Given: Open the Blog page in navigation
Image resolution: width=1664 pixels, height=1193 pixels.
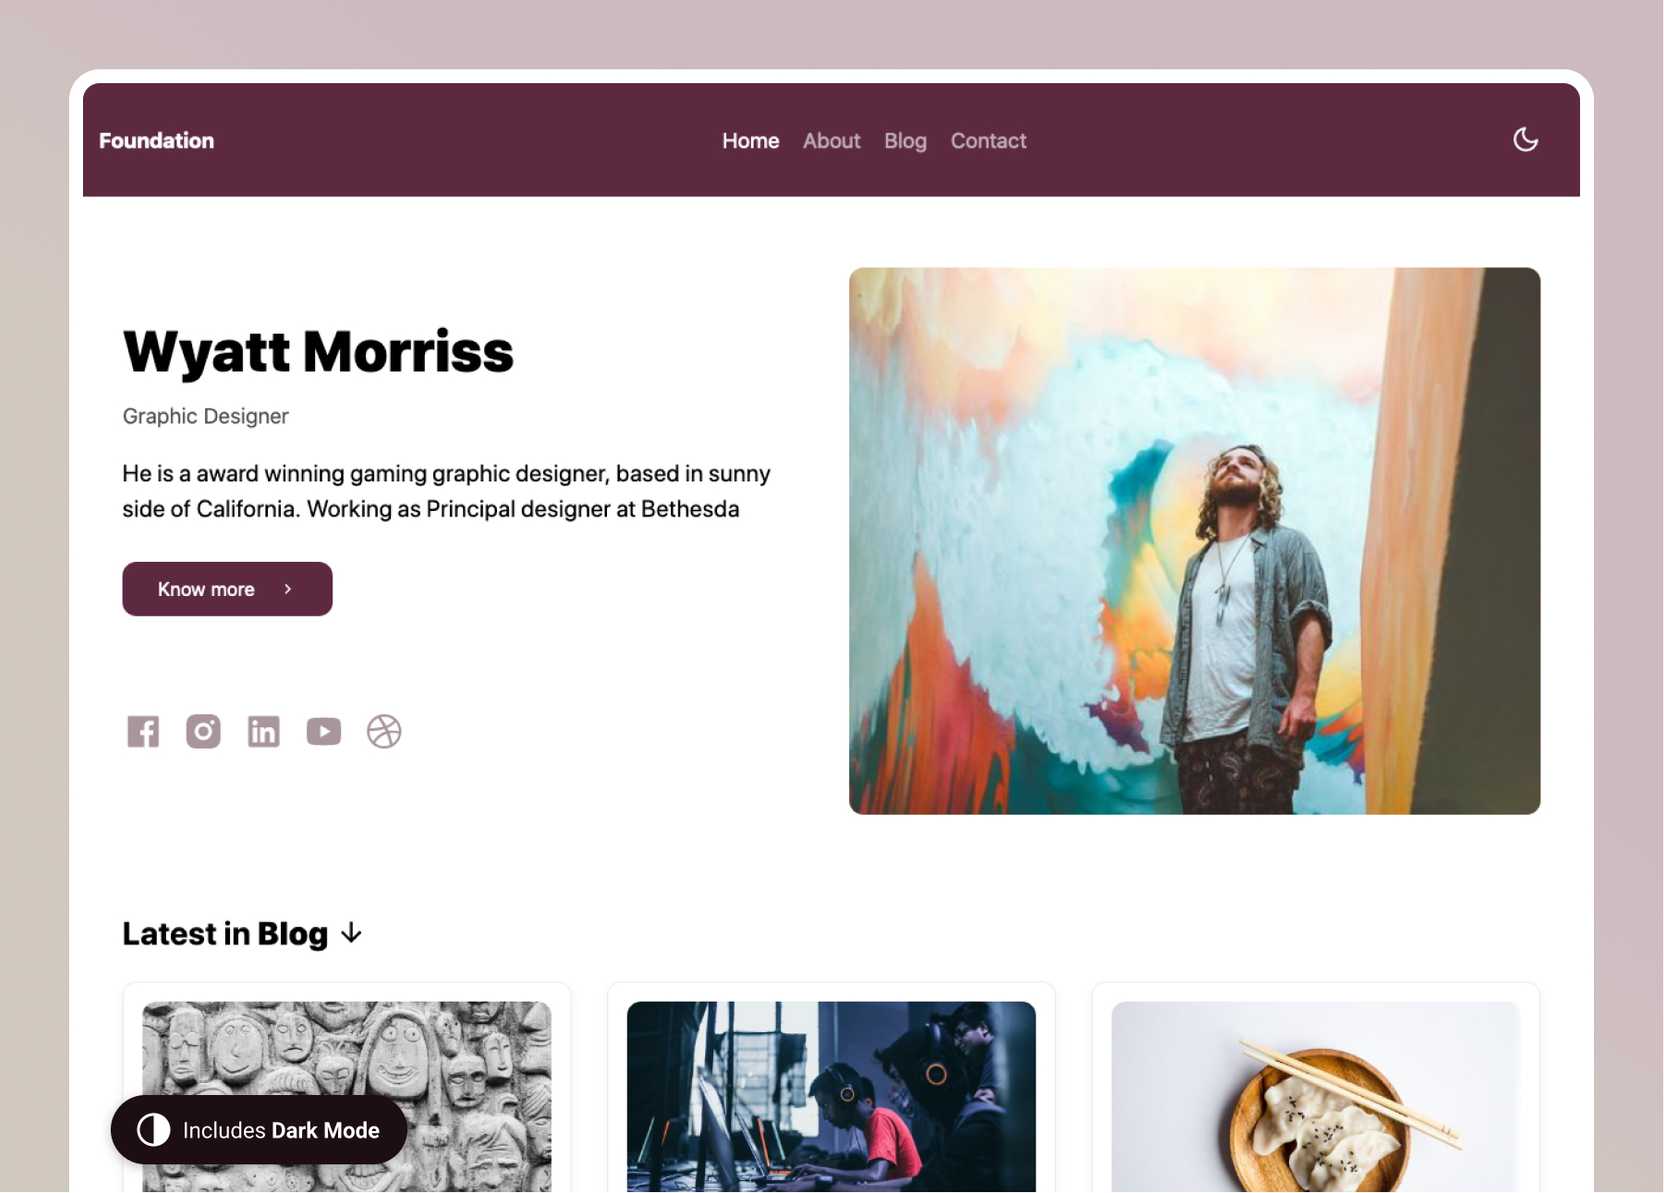Looking at the screenshot, I should 905,141.
